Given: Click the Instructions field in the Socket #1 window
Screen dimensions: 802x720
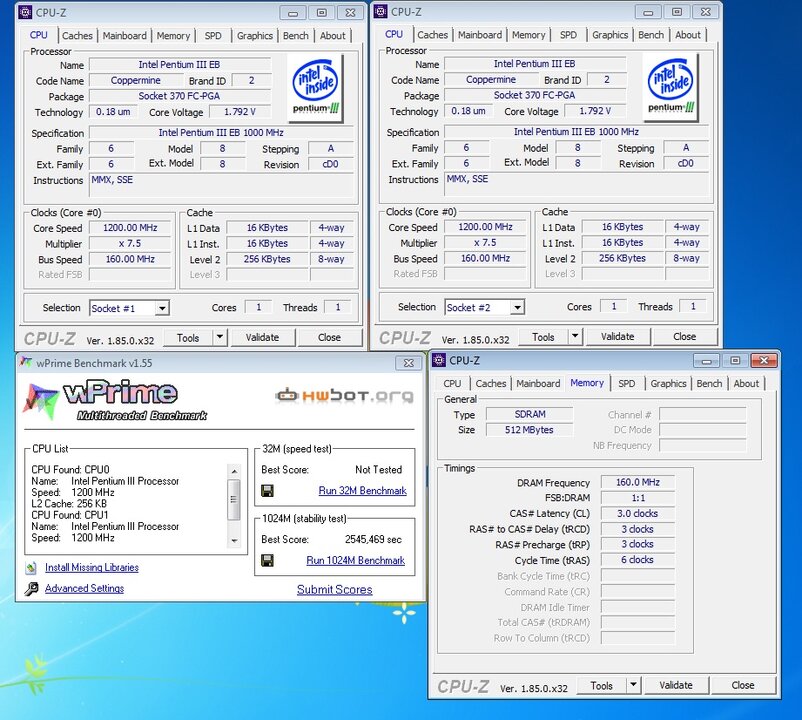Looking at the screenshot, I should [221, 185].
